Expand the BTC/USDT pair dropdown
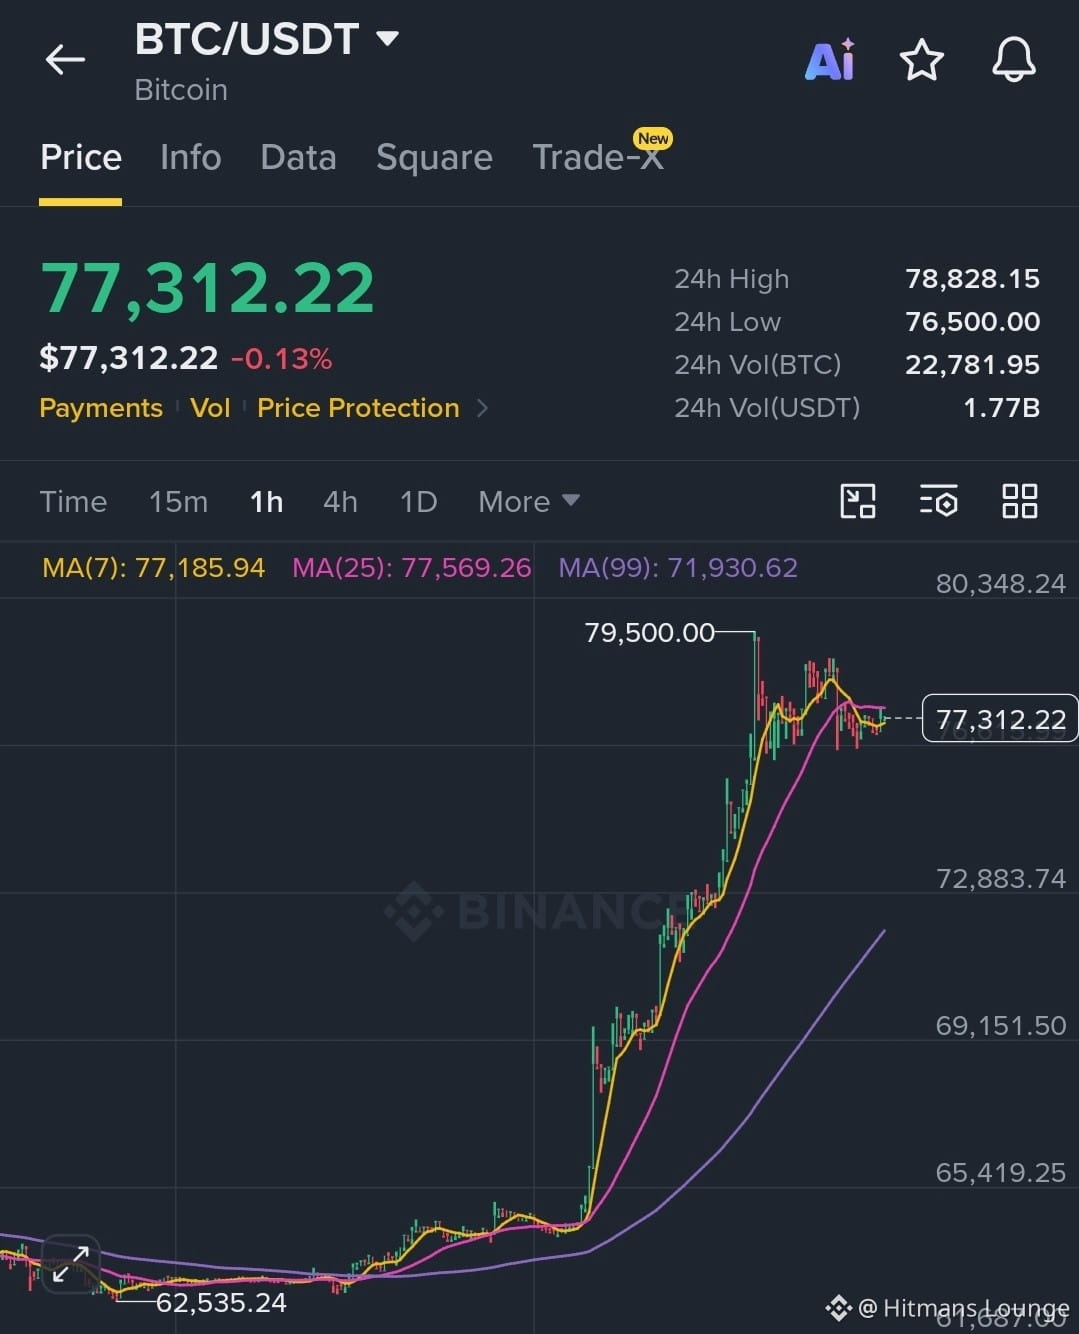The width and height of the screenshot is (1079, 1334). click(x=387, y=39)
